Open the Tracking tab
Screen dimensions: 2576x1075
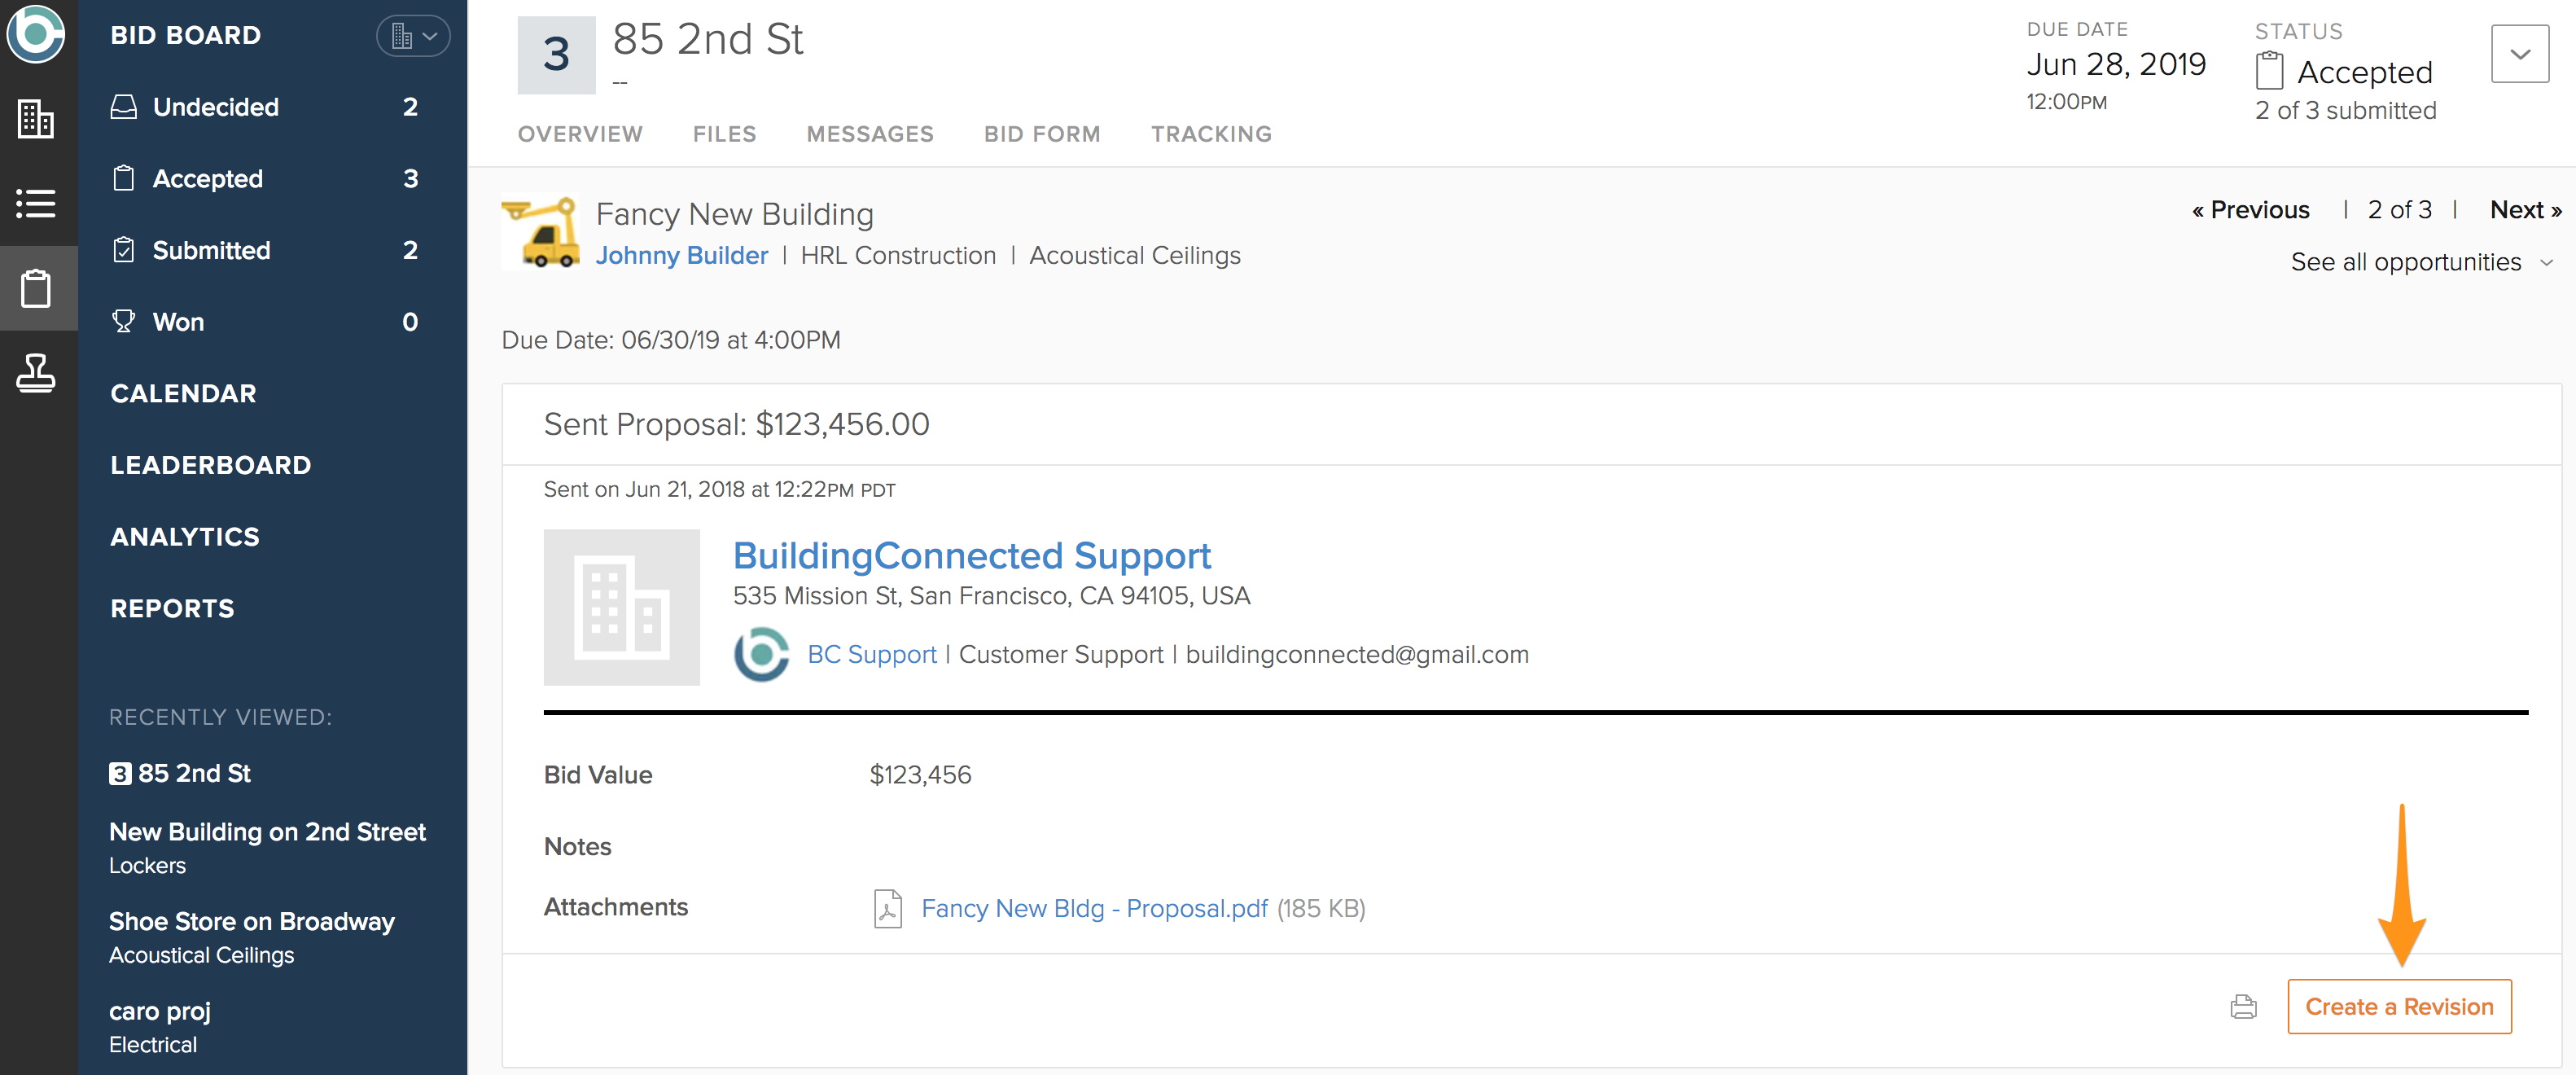pyautogui.click(x=1211, y=134)
